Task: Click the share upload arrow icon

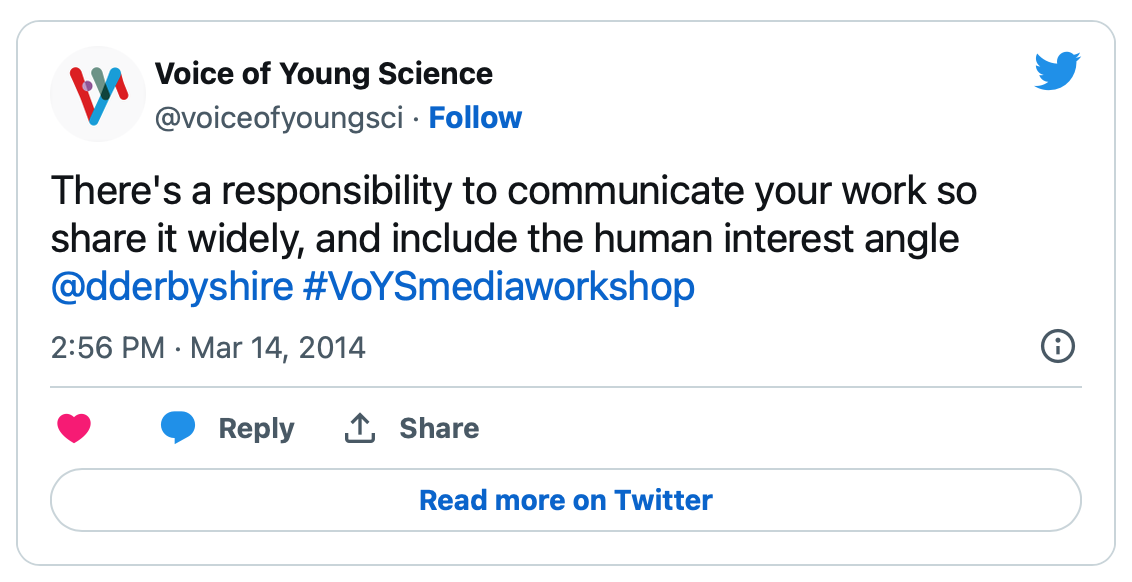Action: [360, 428]
